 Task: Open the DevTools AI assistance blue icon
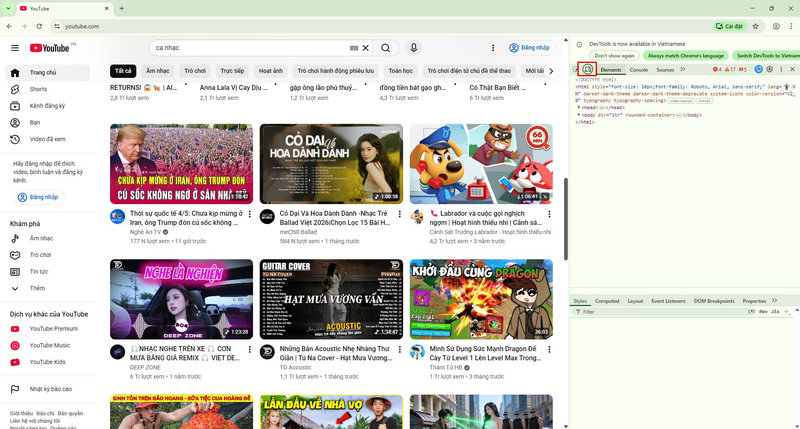(759, 69)
